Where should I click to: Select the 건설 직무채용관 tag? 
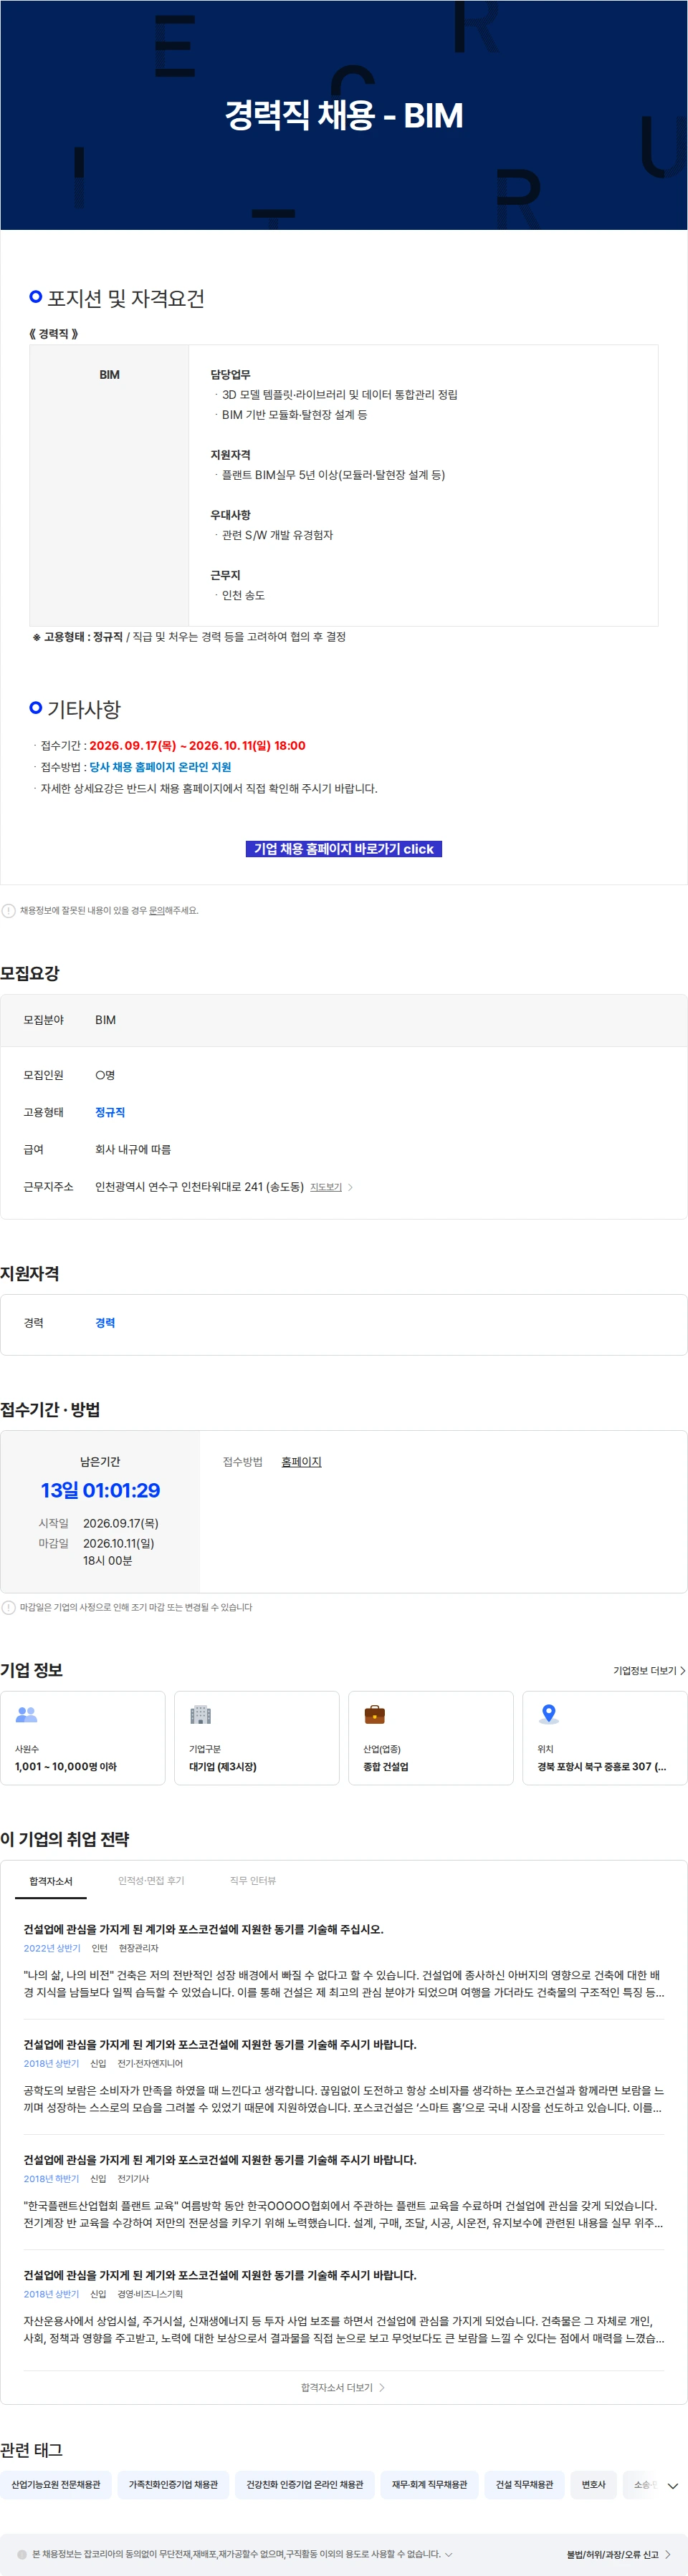tap(524, 2484)
